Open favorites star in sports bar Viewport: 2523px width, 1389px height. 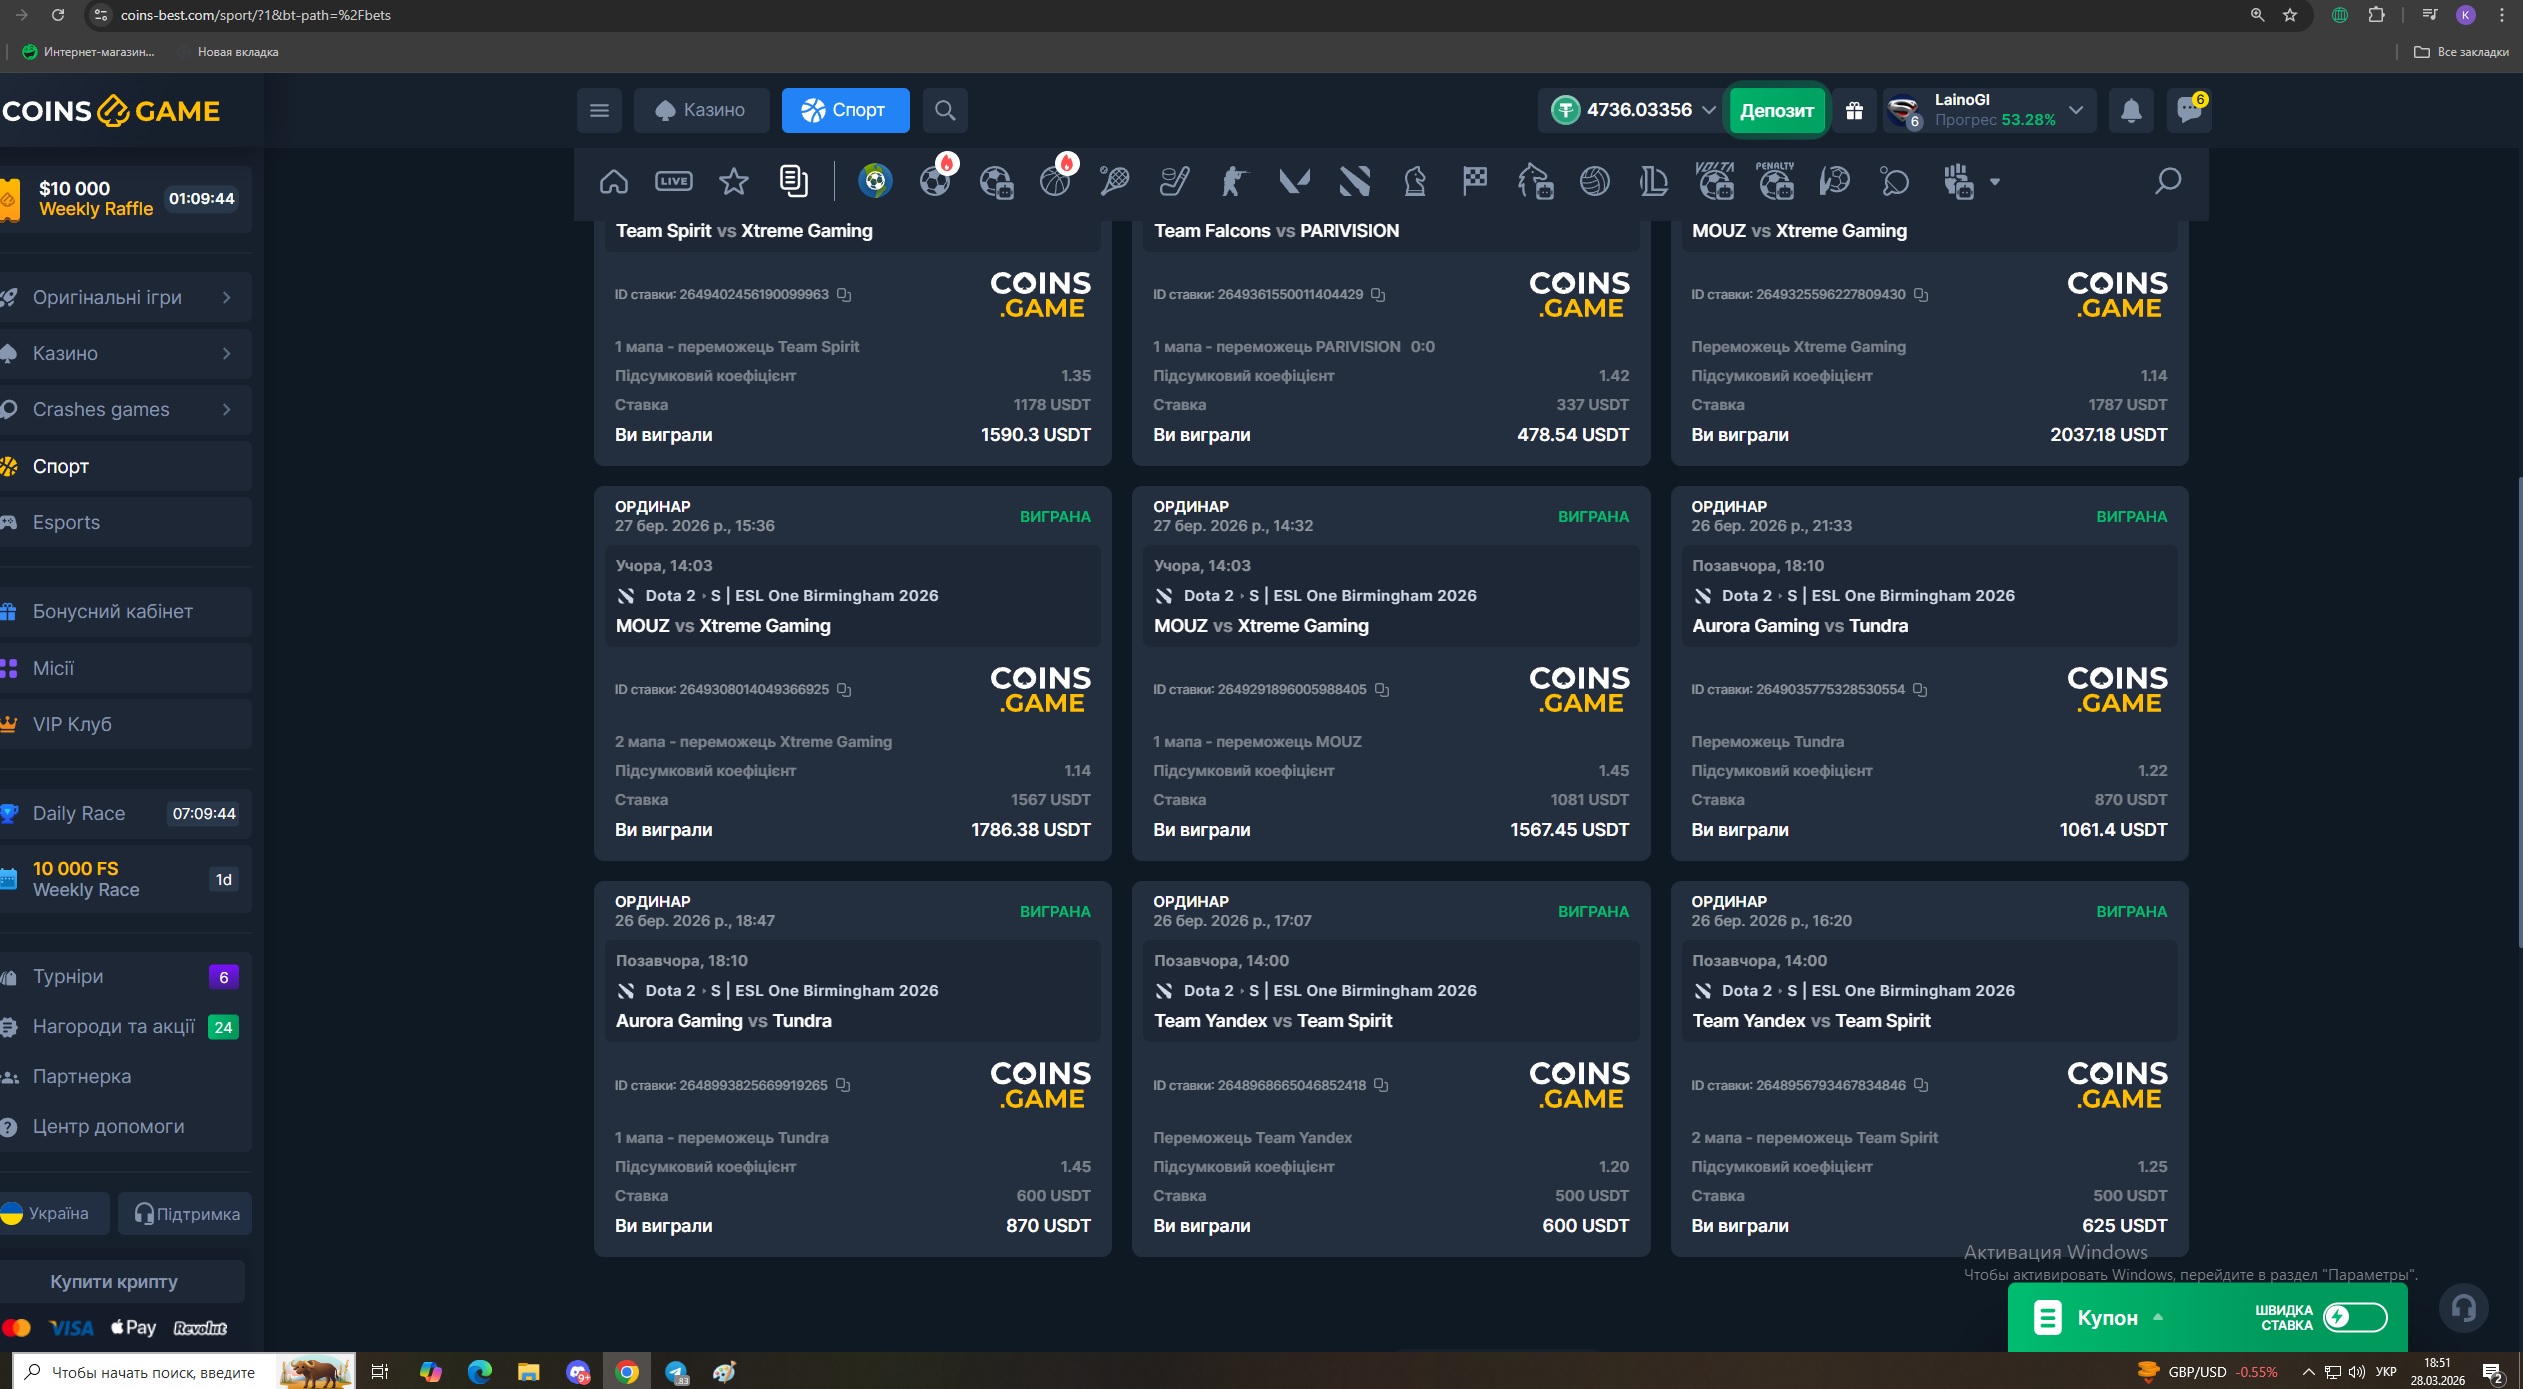pyautogui.click(x=733, y=181)
